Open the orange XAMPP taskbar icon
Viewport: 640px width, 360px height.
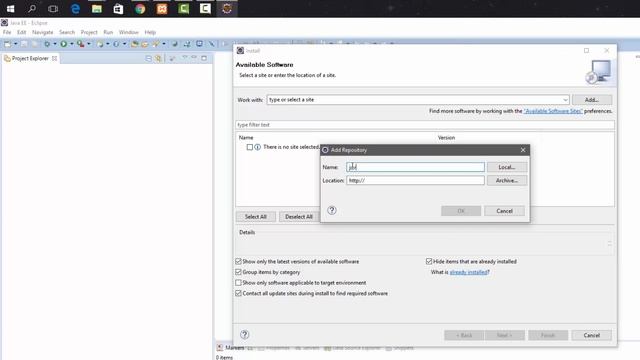point(162,9)
